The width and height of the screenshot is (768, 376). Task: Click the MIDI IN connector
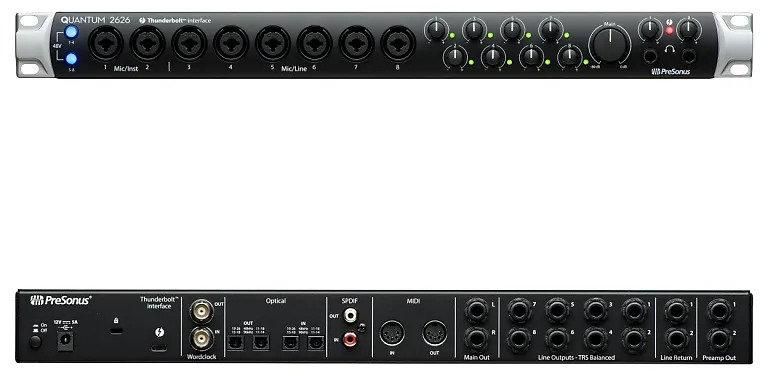[392, 333]
